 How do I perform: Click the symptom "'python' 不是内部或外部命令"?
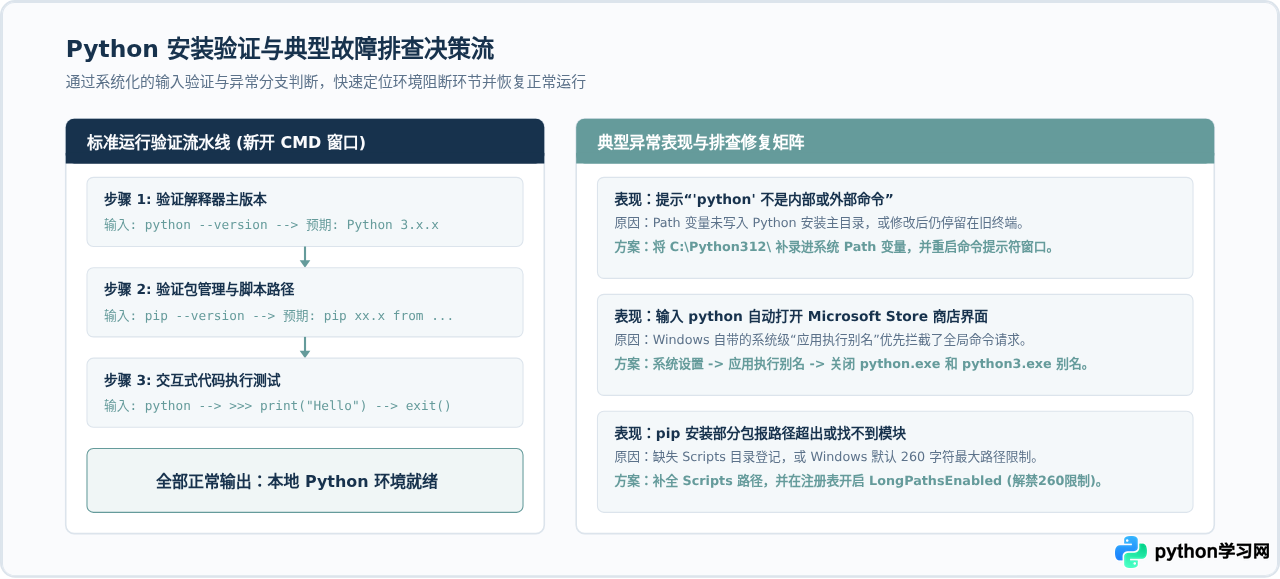(754, 198)
